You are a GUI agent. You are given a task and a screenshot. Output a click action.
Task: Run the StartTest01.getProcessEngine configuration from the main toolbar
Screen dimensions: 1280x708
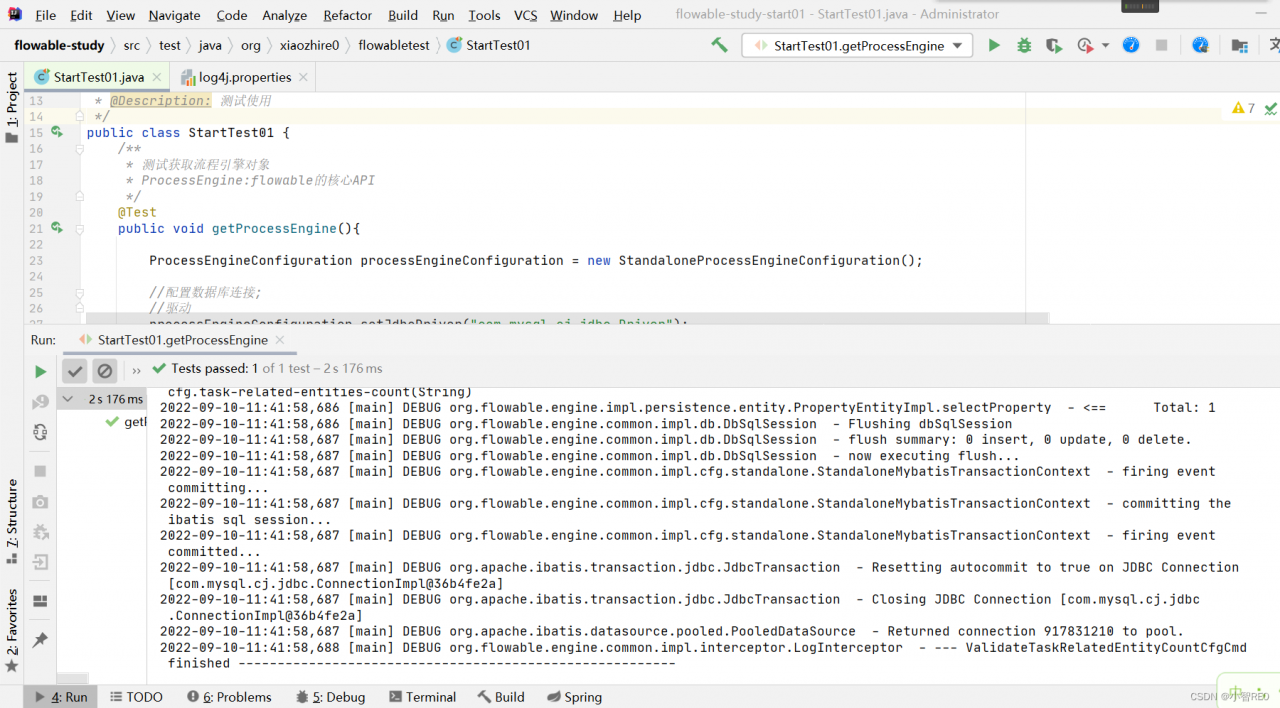coord(993,45)
